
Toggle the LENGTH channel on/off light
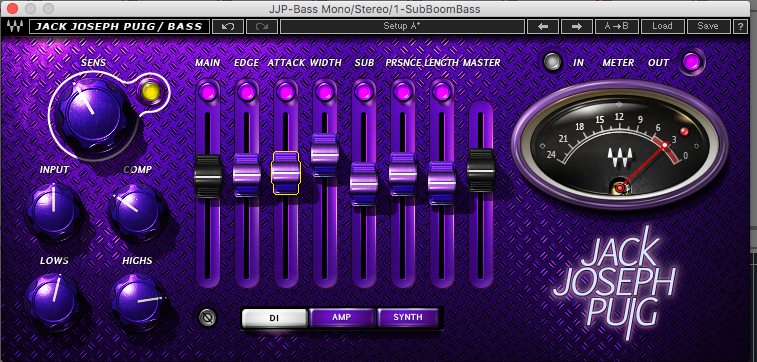tap(442, 91)
